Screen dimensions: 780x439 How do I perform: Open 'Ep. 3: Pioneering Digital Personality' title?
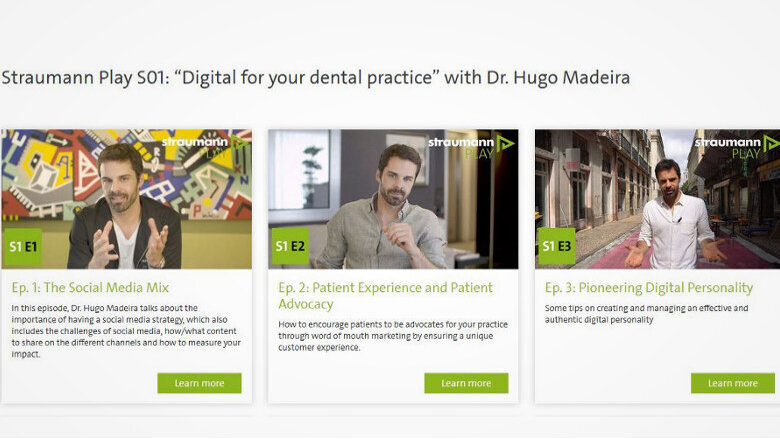pos(649,287)
